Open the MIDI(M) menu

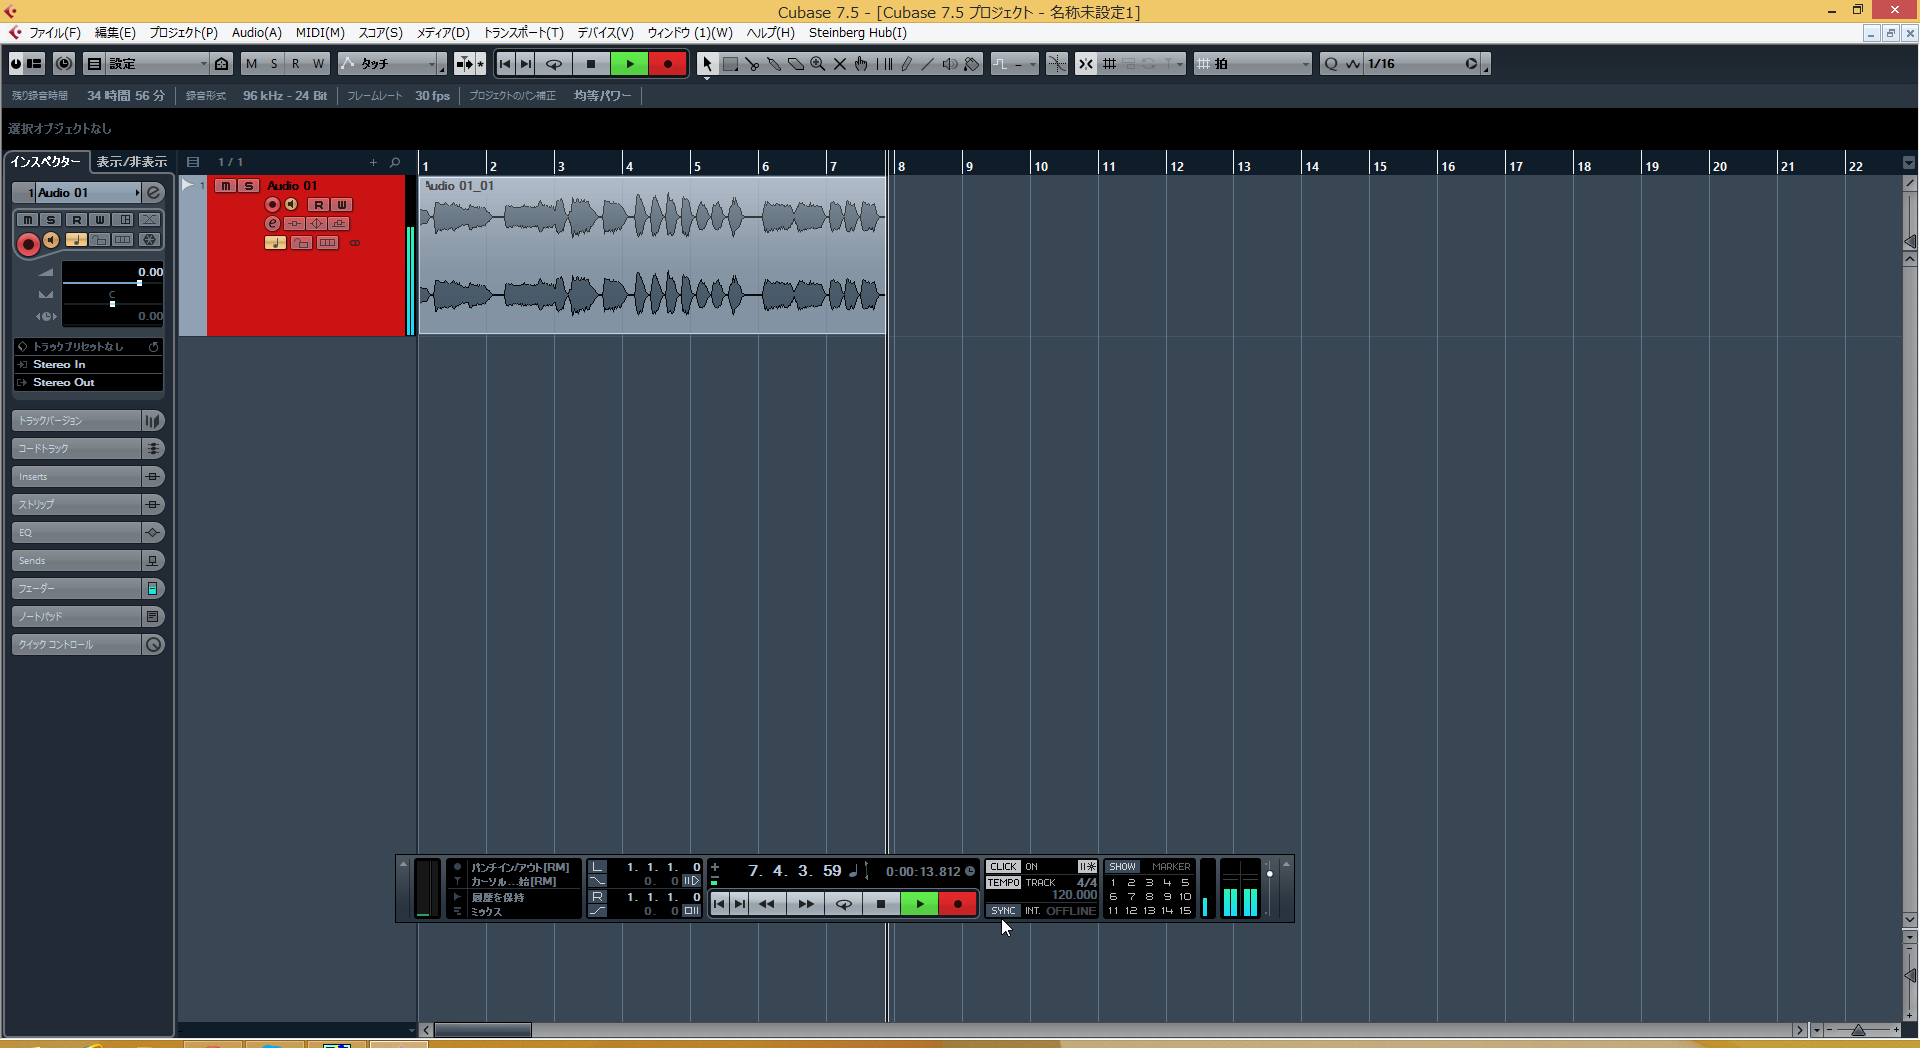tap(320, 33)
